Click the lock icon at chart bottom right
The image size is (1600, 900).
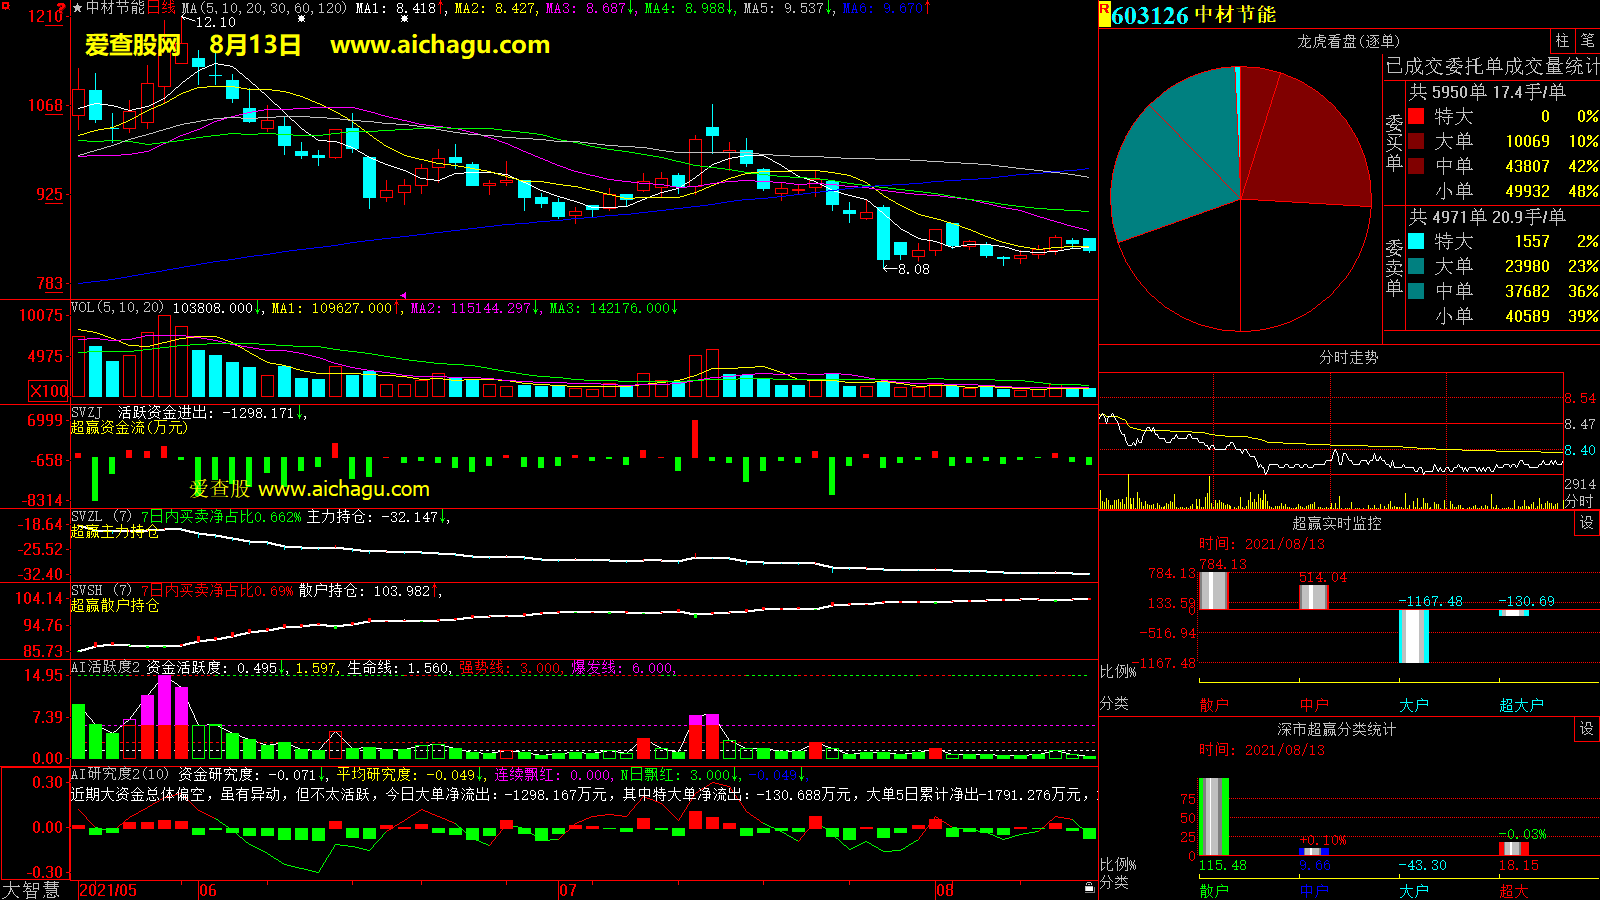[1089, 888]
